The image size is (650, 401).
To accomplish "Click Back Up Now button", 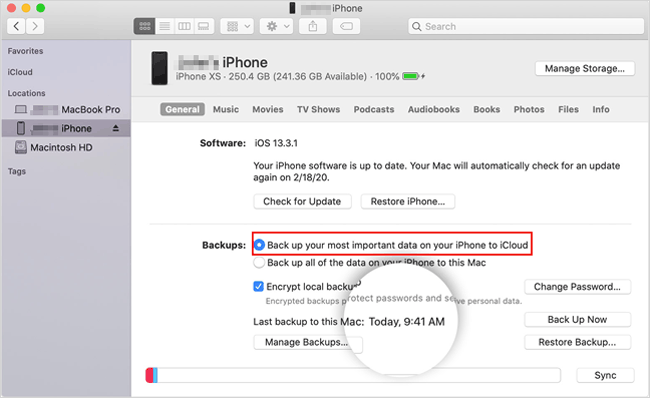I will (577, 320).
